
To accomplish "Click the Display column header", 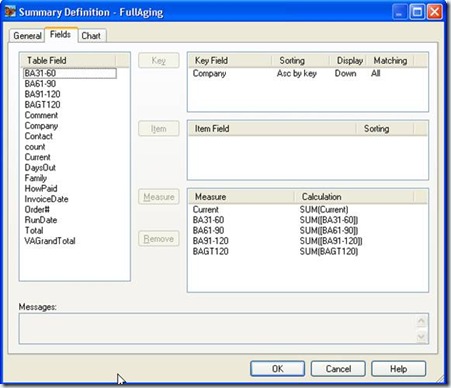I will click(348, 60).
